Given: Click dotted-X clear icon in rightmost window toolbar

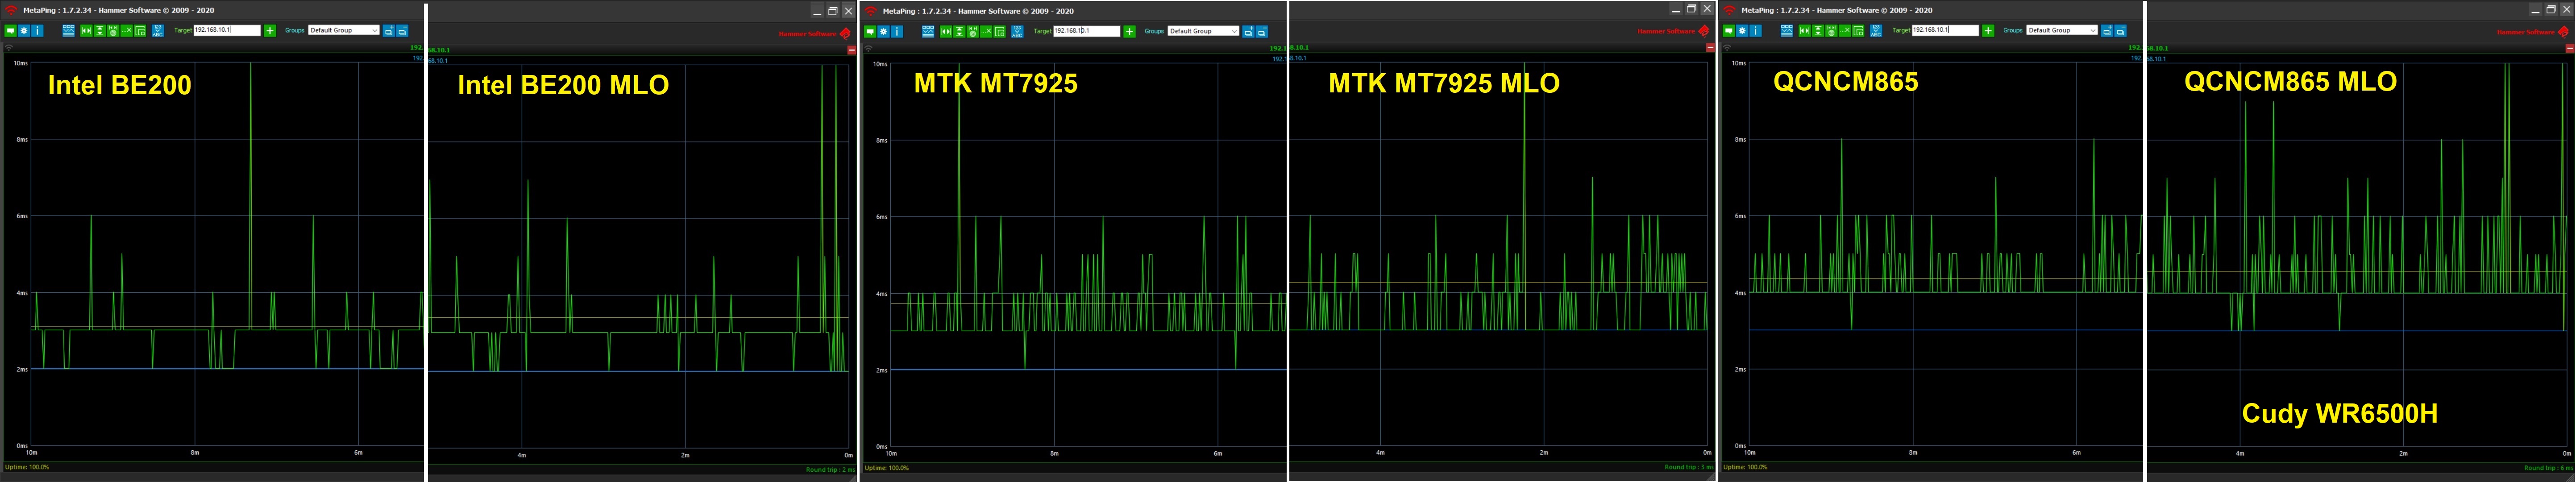Looking at the screenshot, I should [x=1845, y=31].
